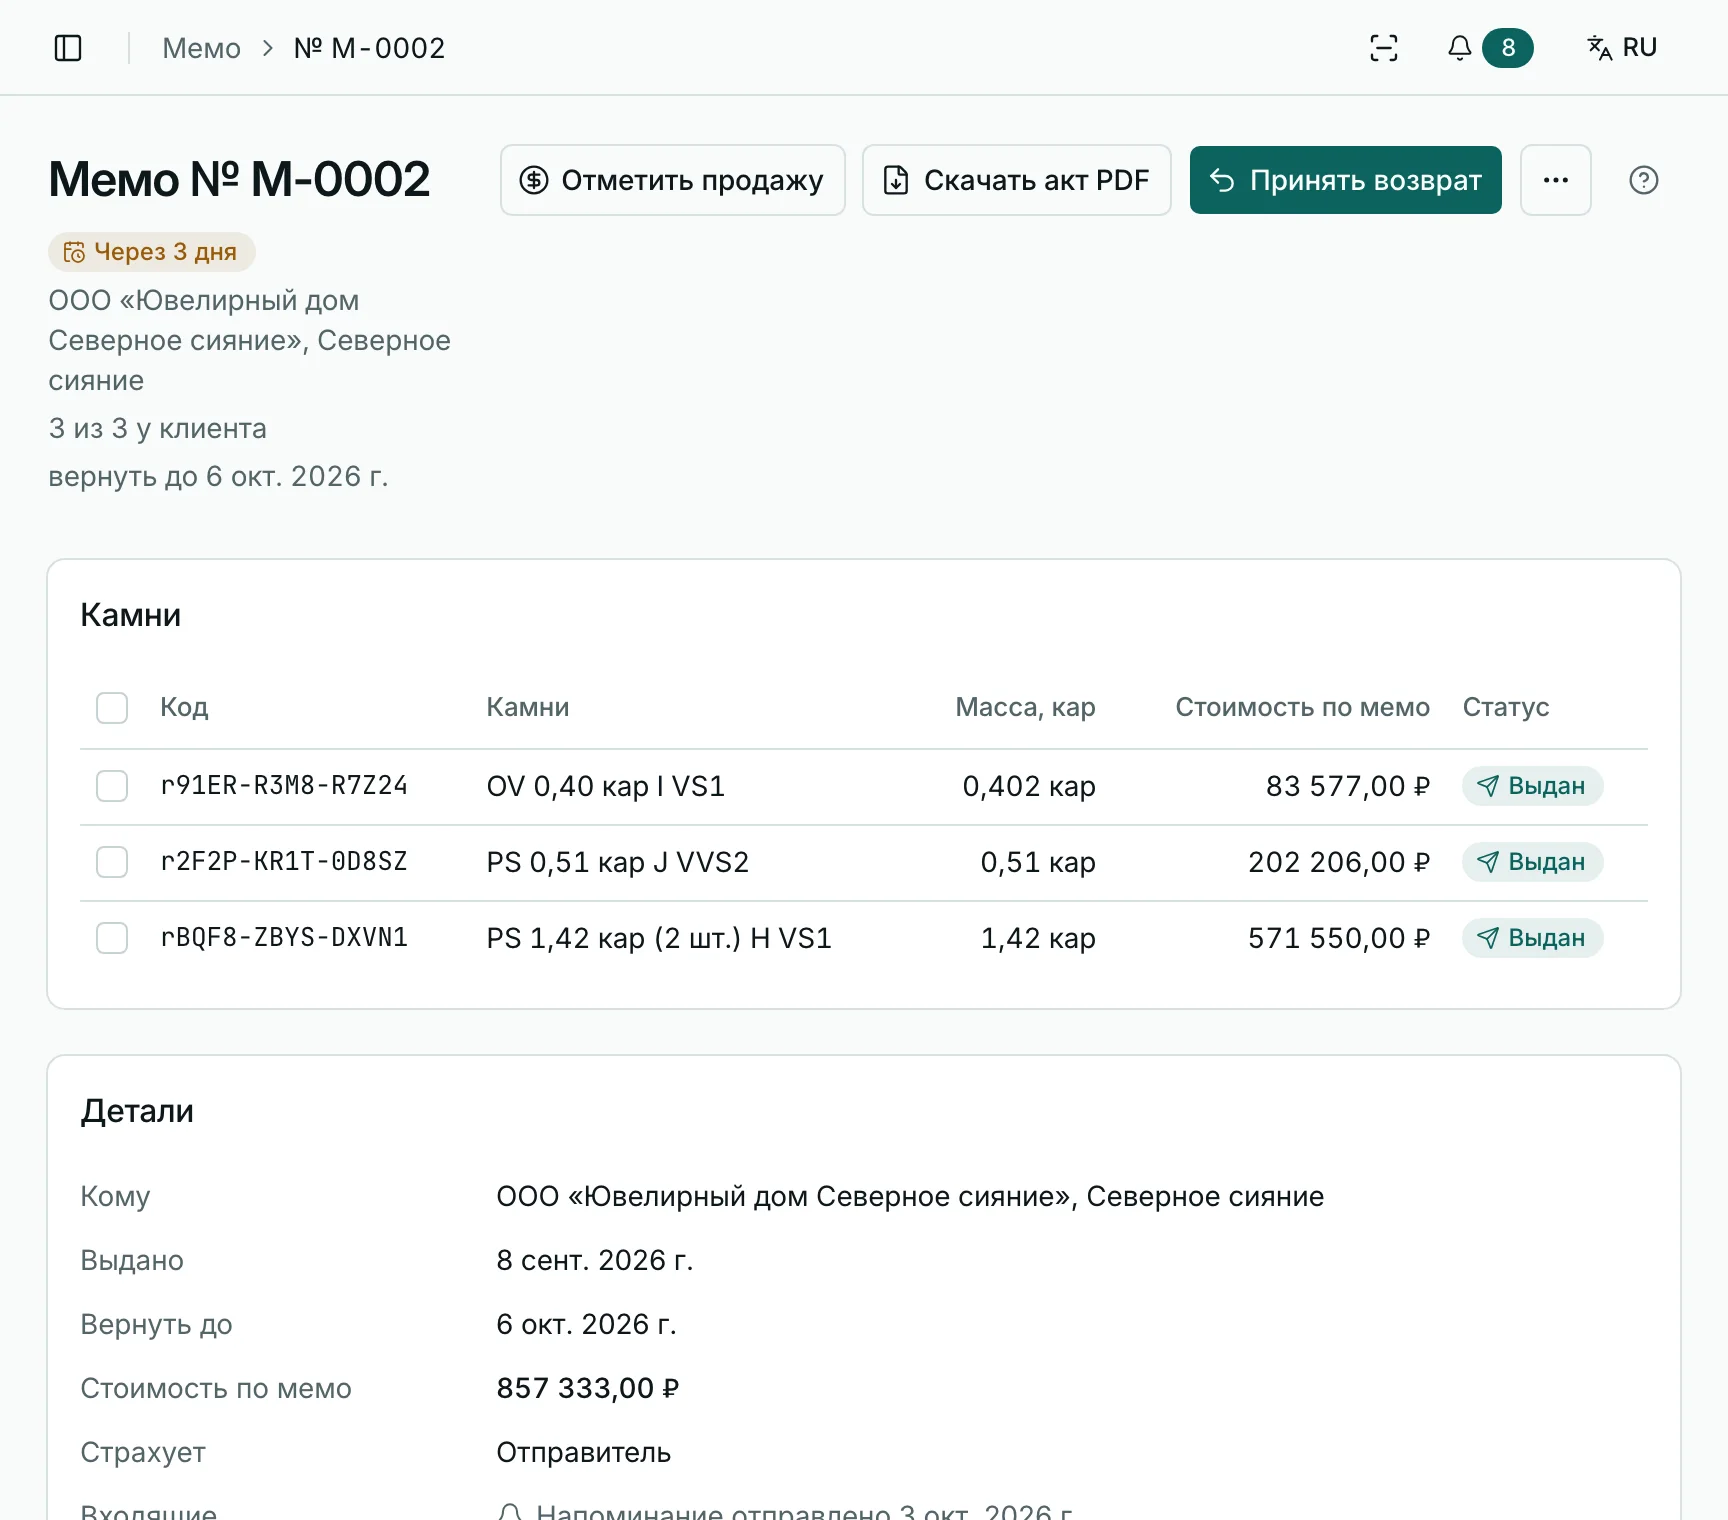Click the Отметить продажу button
Screen dimensions: 1728x1520
point(673,180)
